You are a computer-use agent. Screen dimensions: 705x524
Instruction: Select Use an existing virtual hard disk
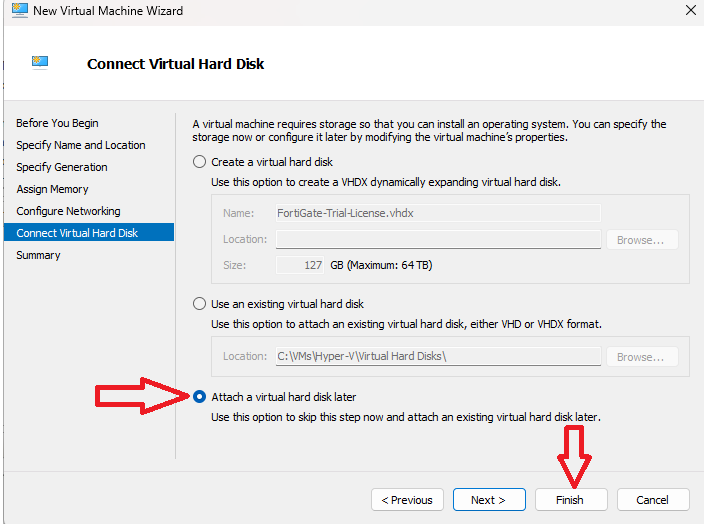pos(200,304)
